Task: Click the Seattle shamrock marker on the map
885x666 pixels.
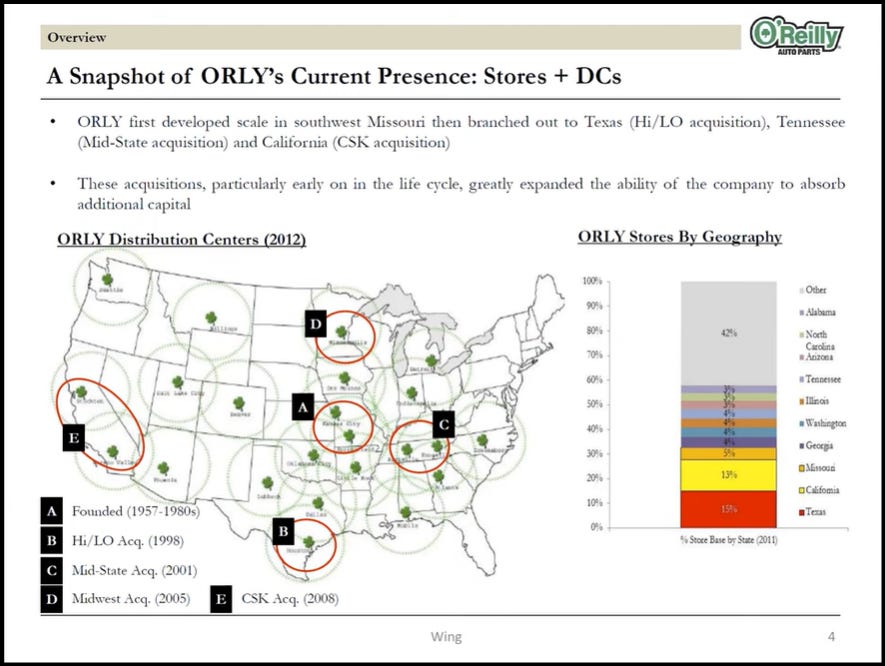Action: [x=107, y=279]
